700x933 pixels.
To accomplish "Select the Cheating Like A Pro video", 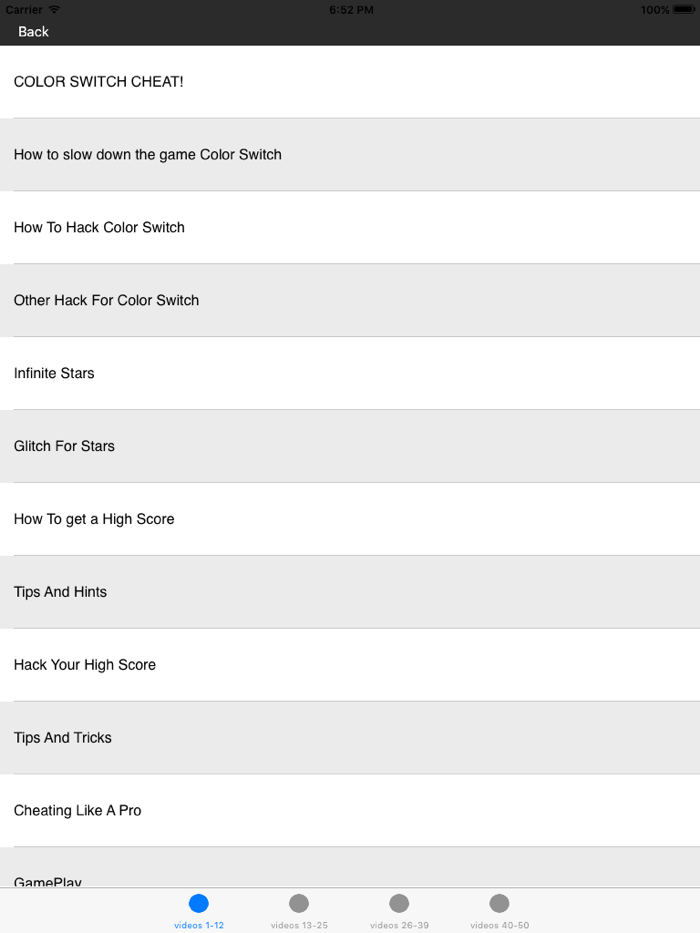I will coord(350,810).
